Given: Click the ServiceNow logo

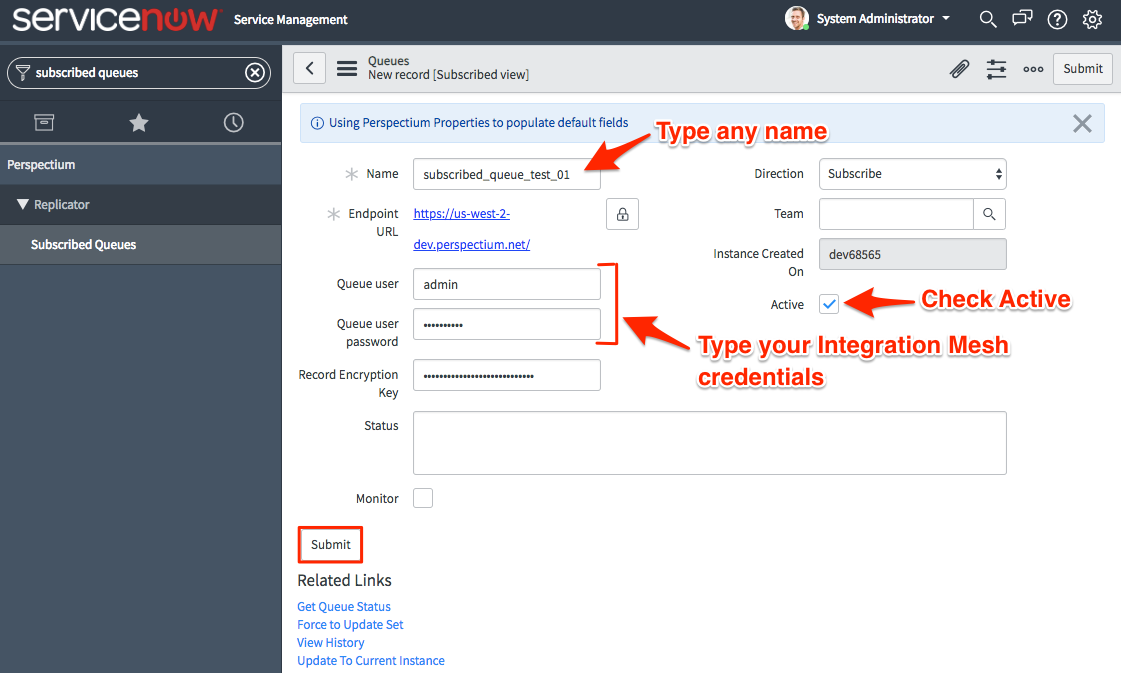Looking at the screenshot, I should tap(117, 19).
